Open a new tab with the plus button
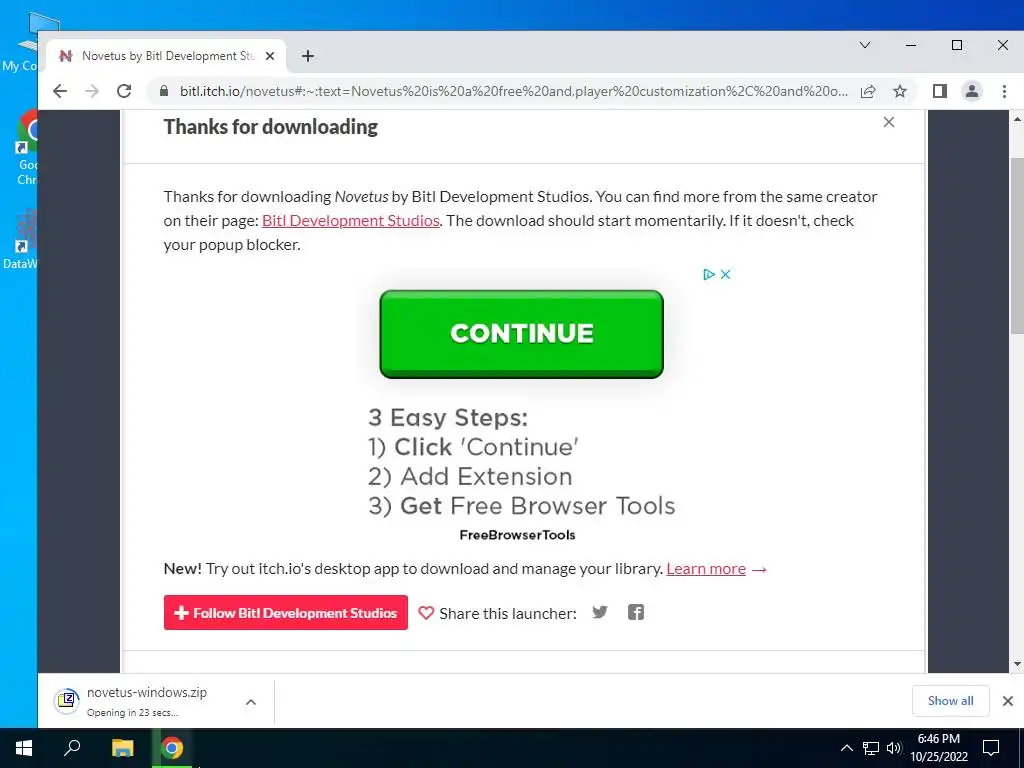This screenshot has height=768, width=1024. pos(308,56)
